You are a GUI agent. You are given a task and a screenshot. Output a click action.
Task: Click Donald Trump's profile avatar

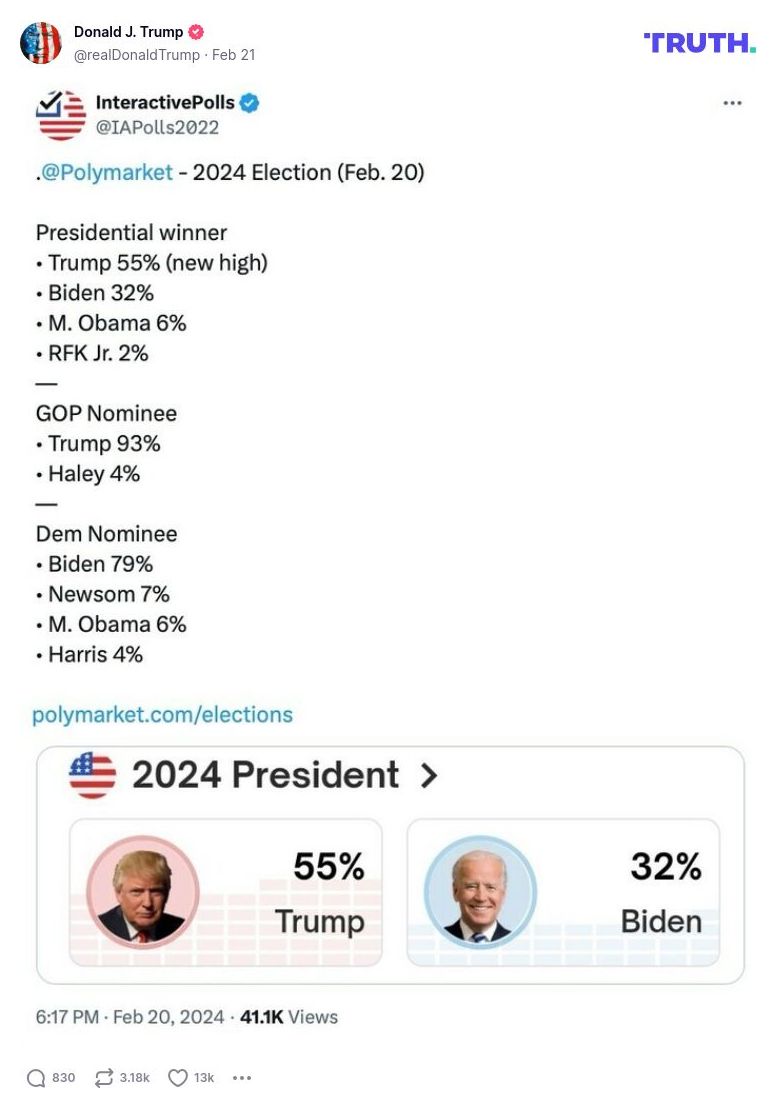(41, 43)
